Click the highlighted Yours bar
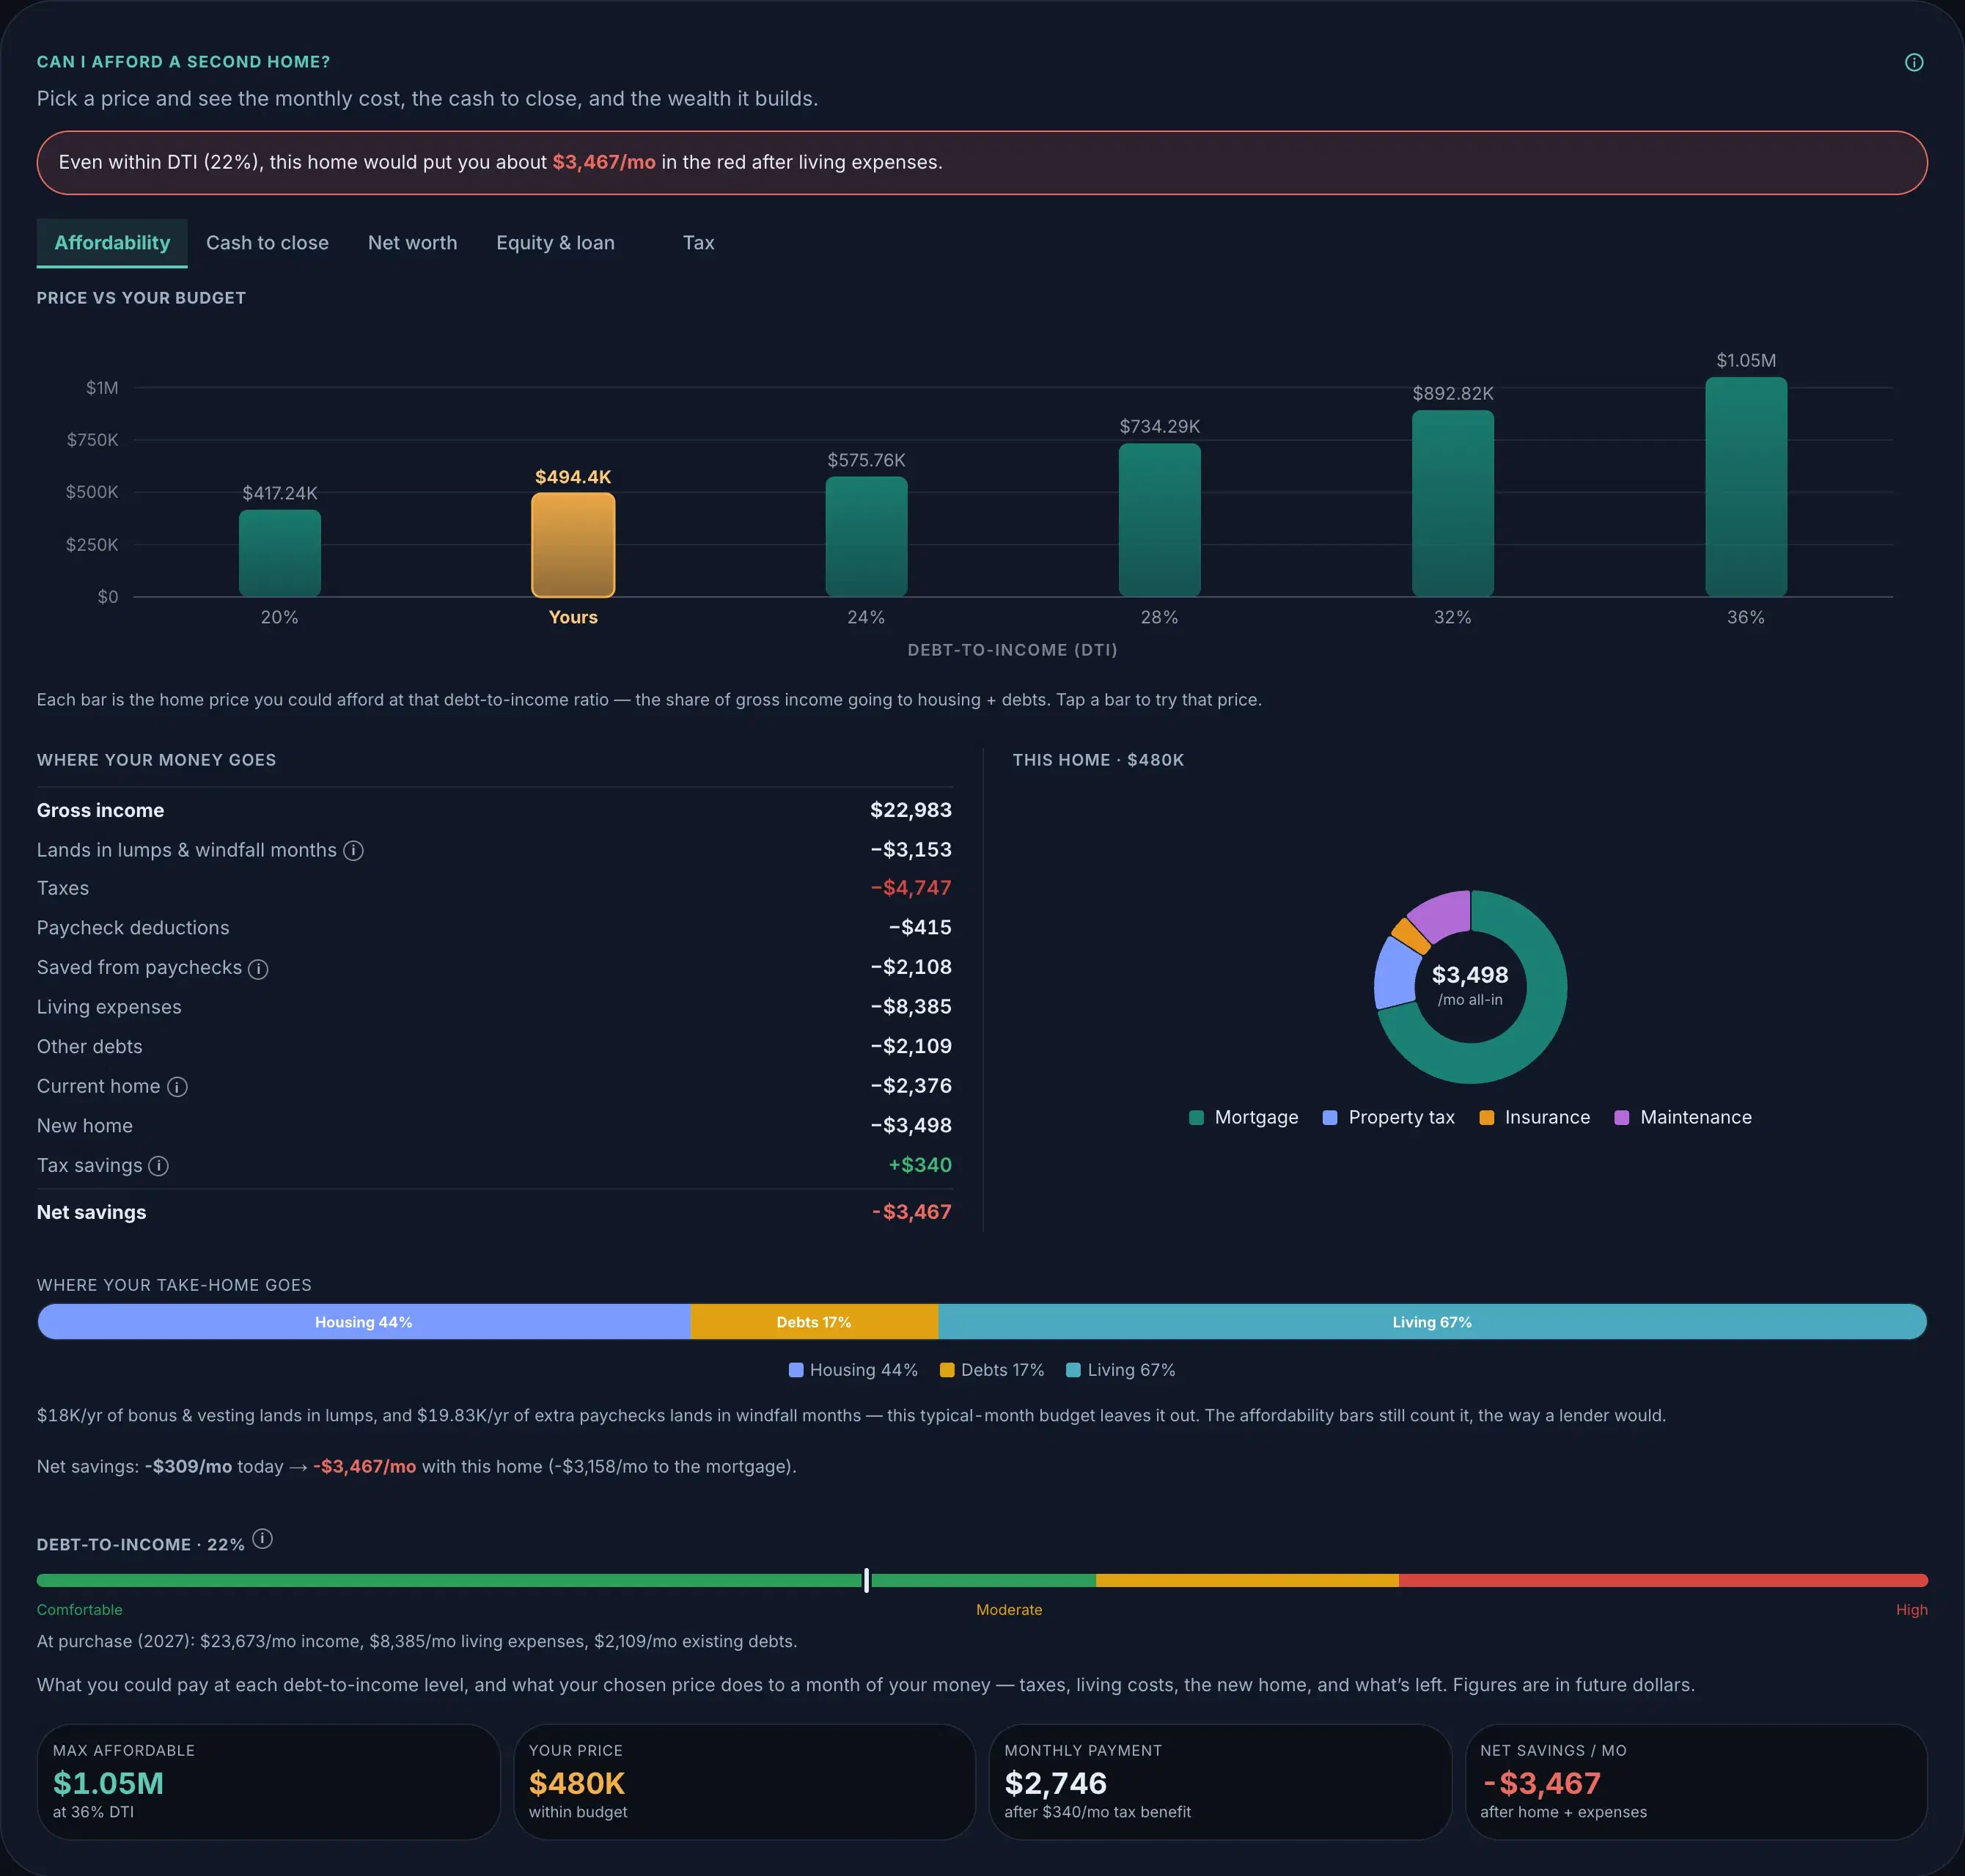1965x1876 pixels. coord(573,545)
